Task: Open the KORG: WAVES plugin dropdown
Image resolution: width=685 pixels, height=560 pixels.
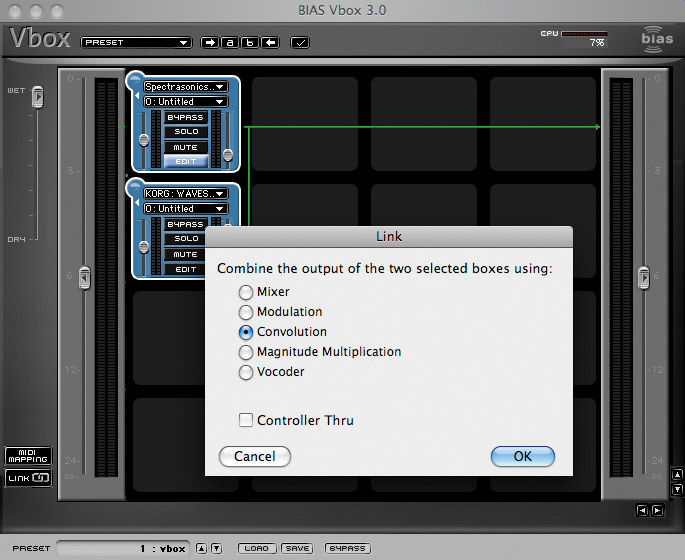Action: pos(185,194)
